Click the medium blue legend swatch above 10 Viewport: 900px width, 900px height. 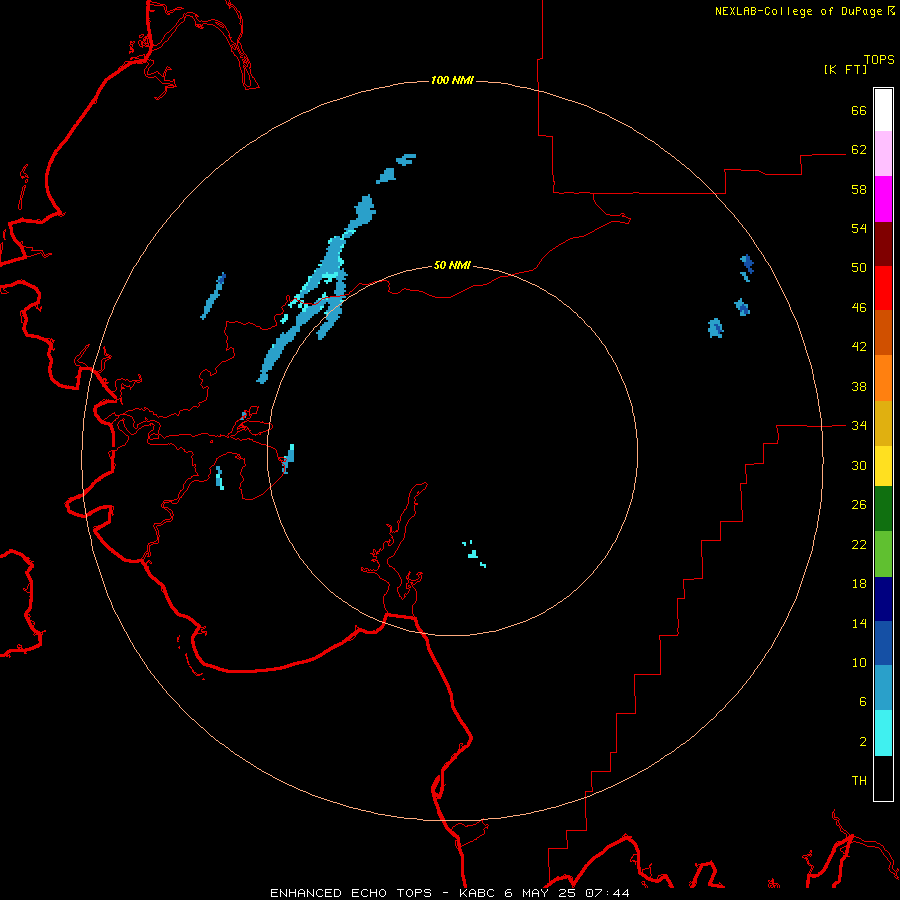tap(883, 643)
